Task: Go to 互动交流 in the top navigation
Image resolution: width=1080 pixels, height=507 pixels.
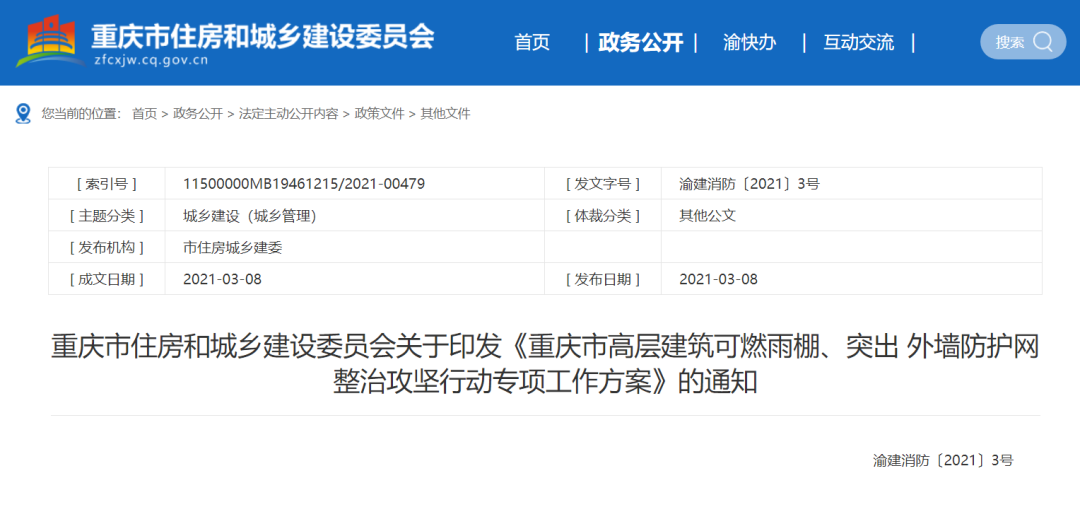Action: (x=858, y=42)
